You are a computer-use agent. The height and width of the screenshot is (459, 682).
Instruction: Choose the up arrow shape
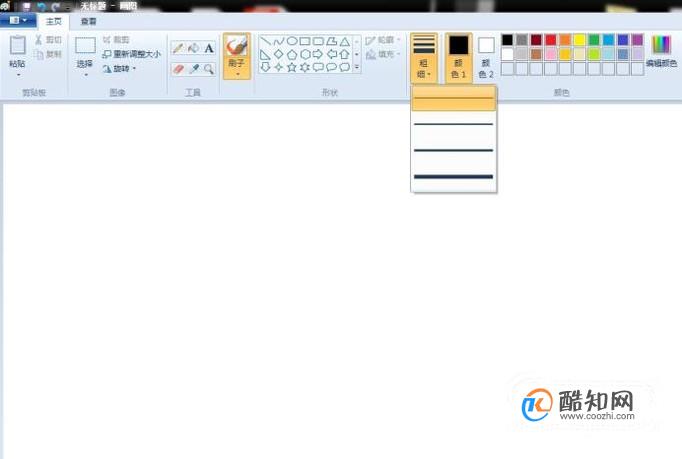(x=345, y=54)
